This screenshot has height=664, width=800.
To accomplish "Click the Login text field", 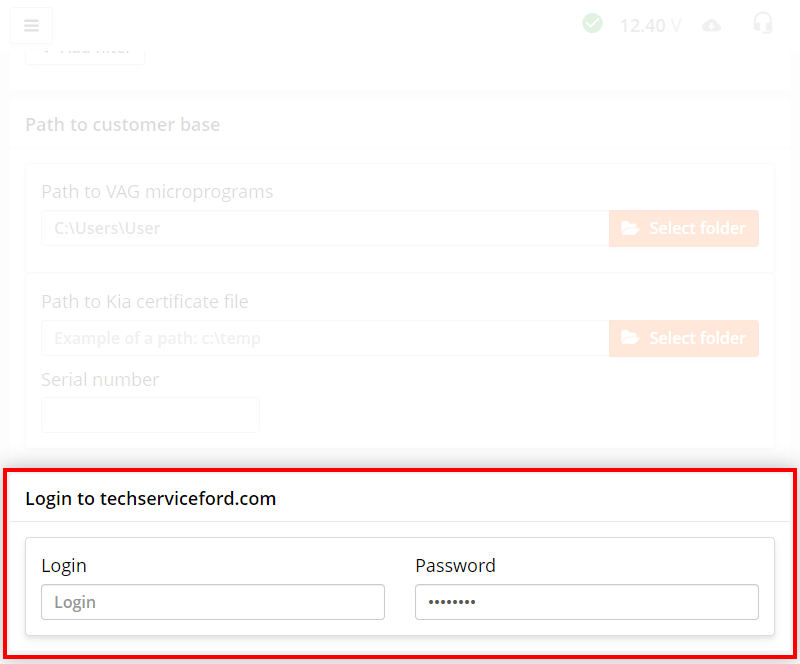I will pos(212,602).
